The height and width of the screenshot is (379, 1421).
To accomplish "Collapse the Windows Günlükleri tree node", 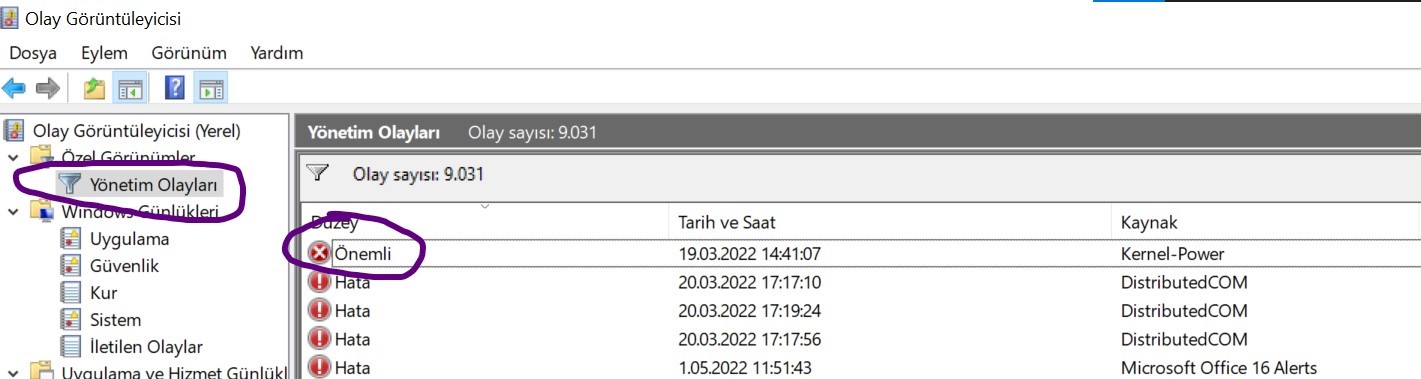I will (x=13, y=212).
